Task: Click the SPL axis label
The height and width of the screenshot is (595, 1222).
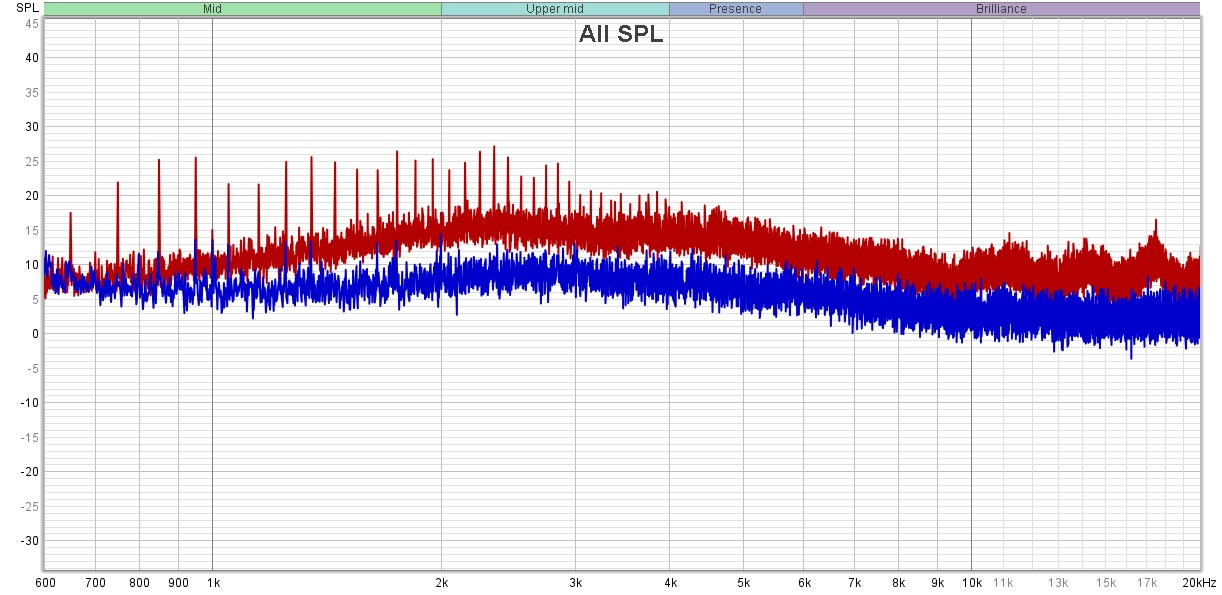Action: tap(27, 8)
